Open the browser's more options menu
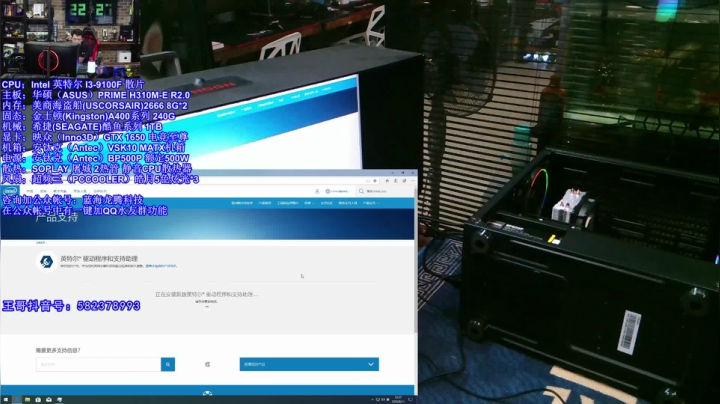This screenshot has height=404, width=720. click(412, 181)
